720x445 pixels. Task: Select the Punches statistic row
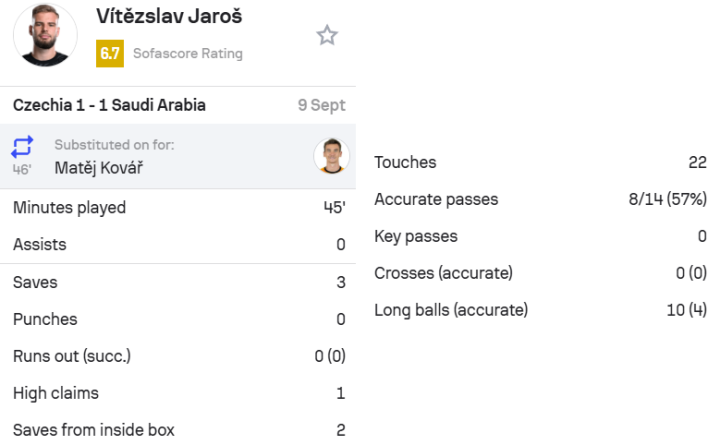(178, 319)
